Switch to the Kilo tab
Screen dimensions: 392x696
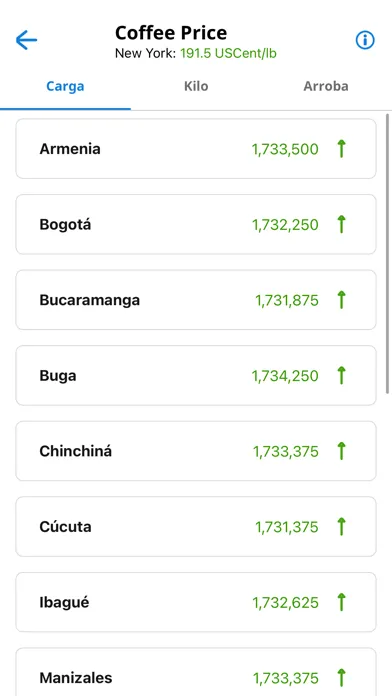[196, 86]
